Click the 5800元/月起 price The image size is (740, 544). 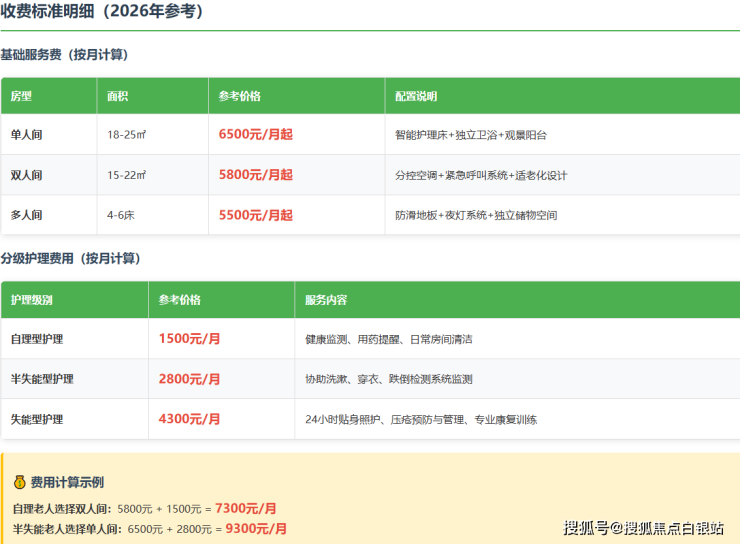[x=256, y=175]
